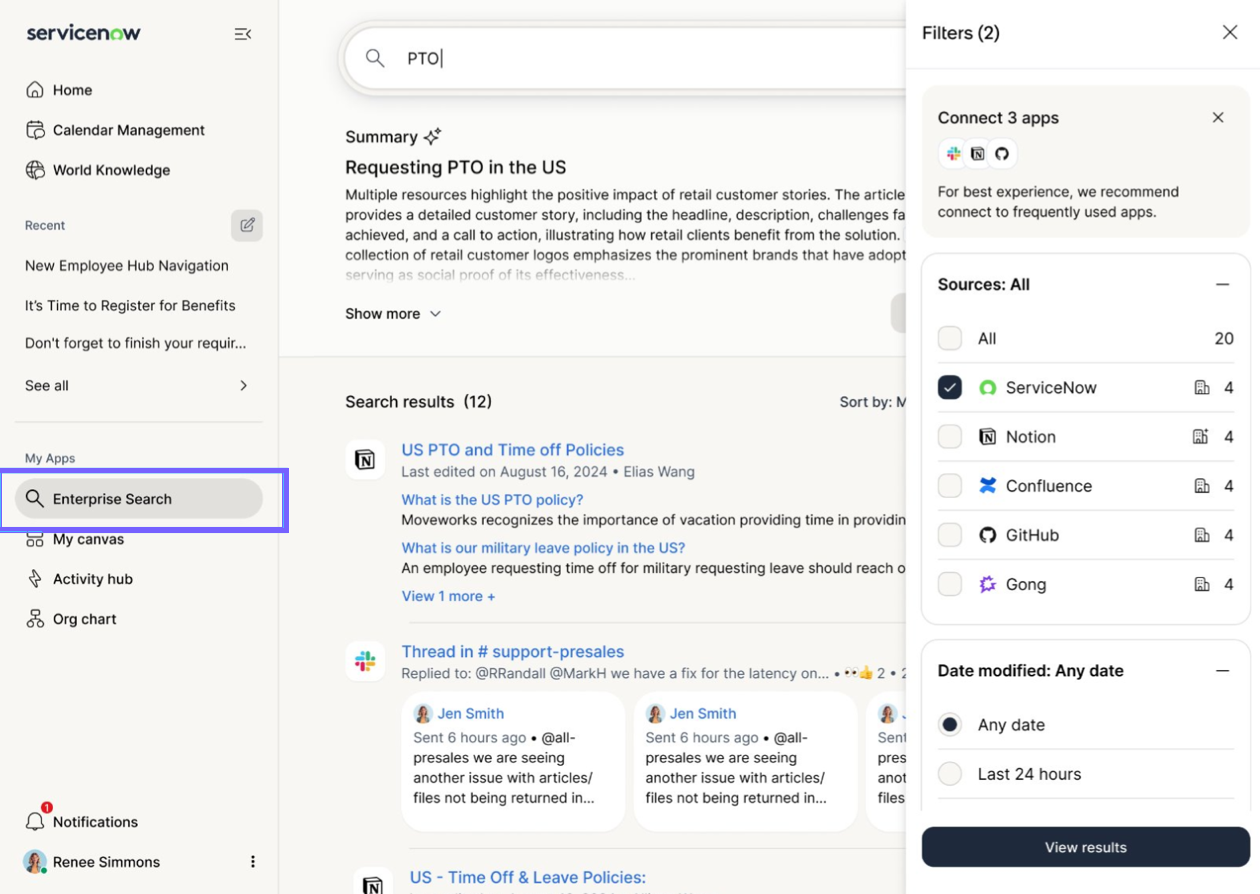Image resolution: width=1260 pixels, height=894 pixels.
Task: Check the Confluence source checkbox
Action: (950, 486)
